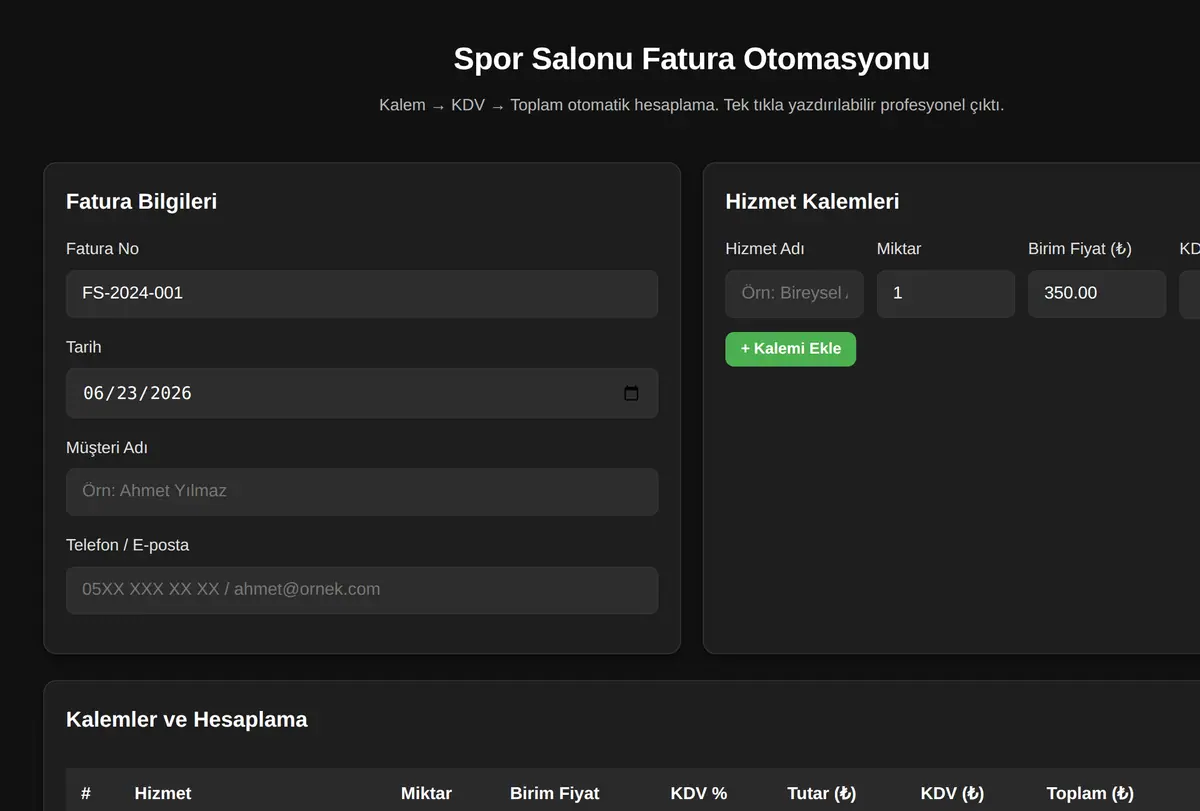Click the Hizmet Kalemleri heading
Screen dimensions: 1200x811
click(x=812, y=201)
